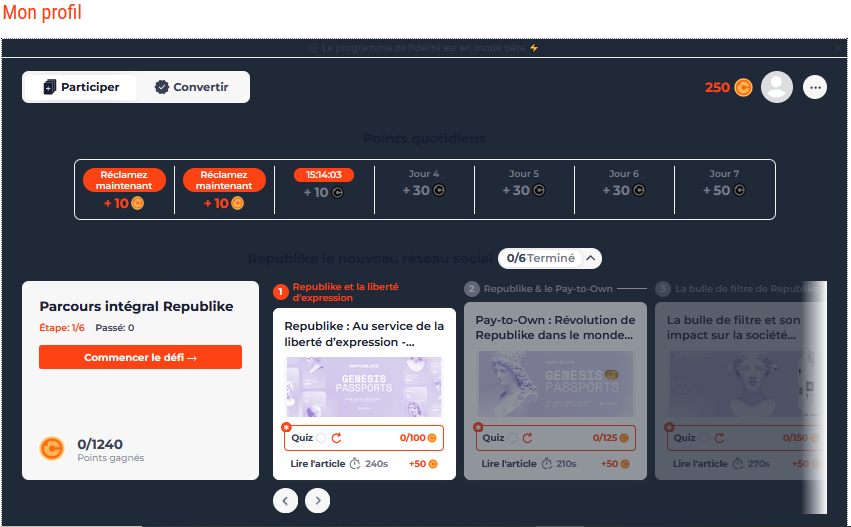Retry quiz icon in liberté d'expression card
851x527 pixels.
coord(336,438)
